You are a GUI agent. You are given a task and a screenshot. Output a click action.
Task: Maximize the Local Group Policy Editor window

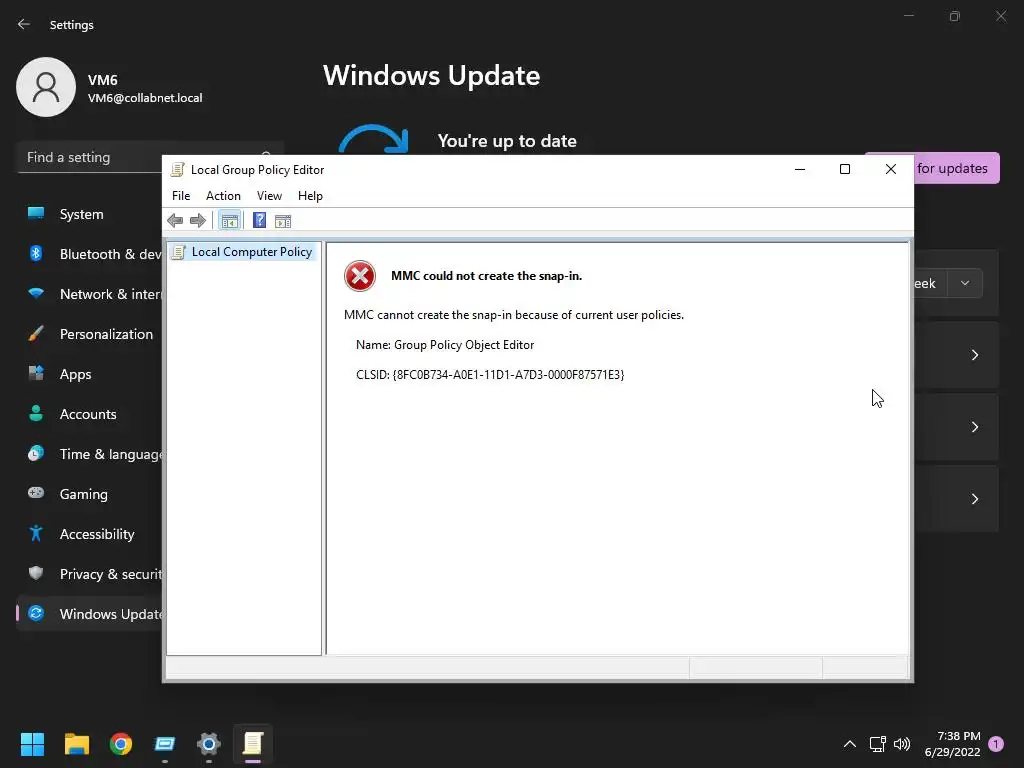pyautogui.click(x=845, y=169)
